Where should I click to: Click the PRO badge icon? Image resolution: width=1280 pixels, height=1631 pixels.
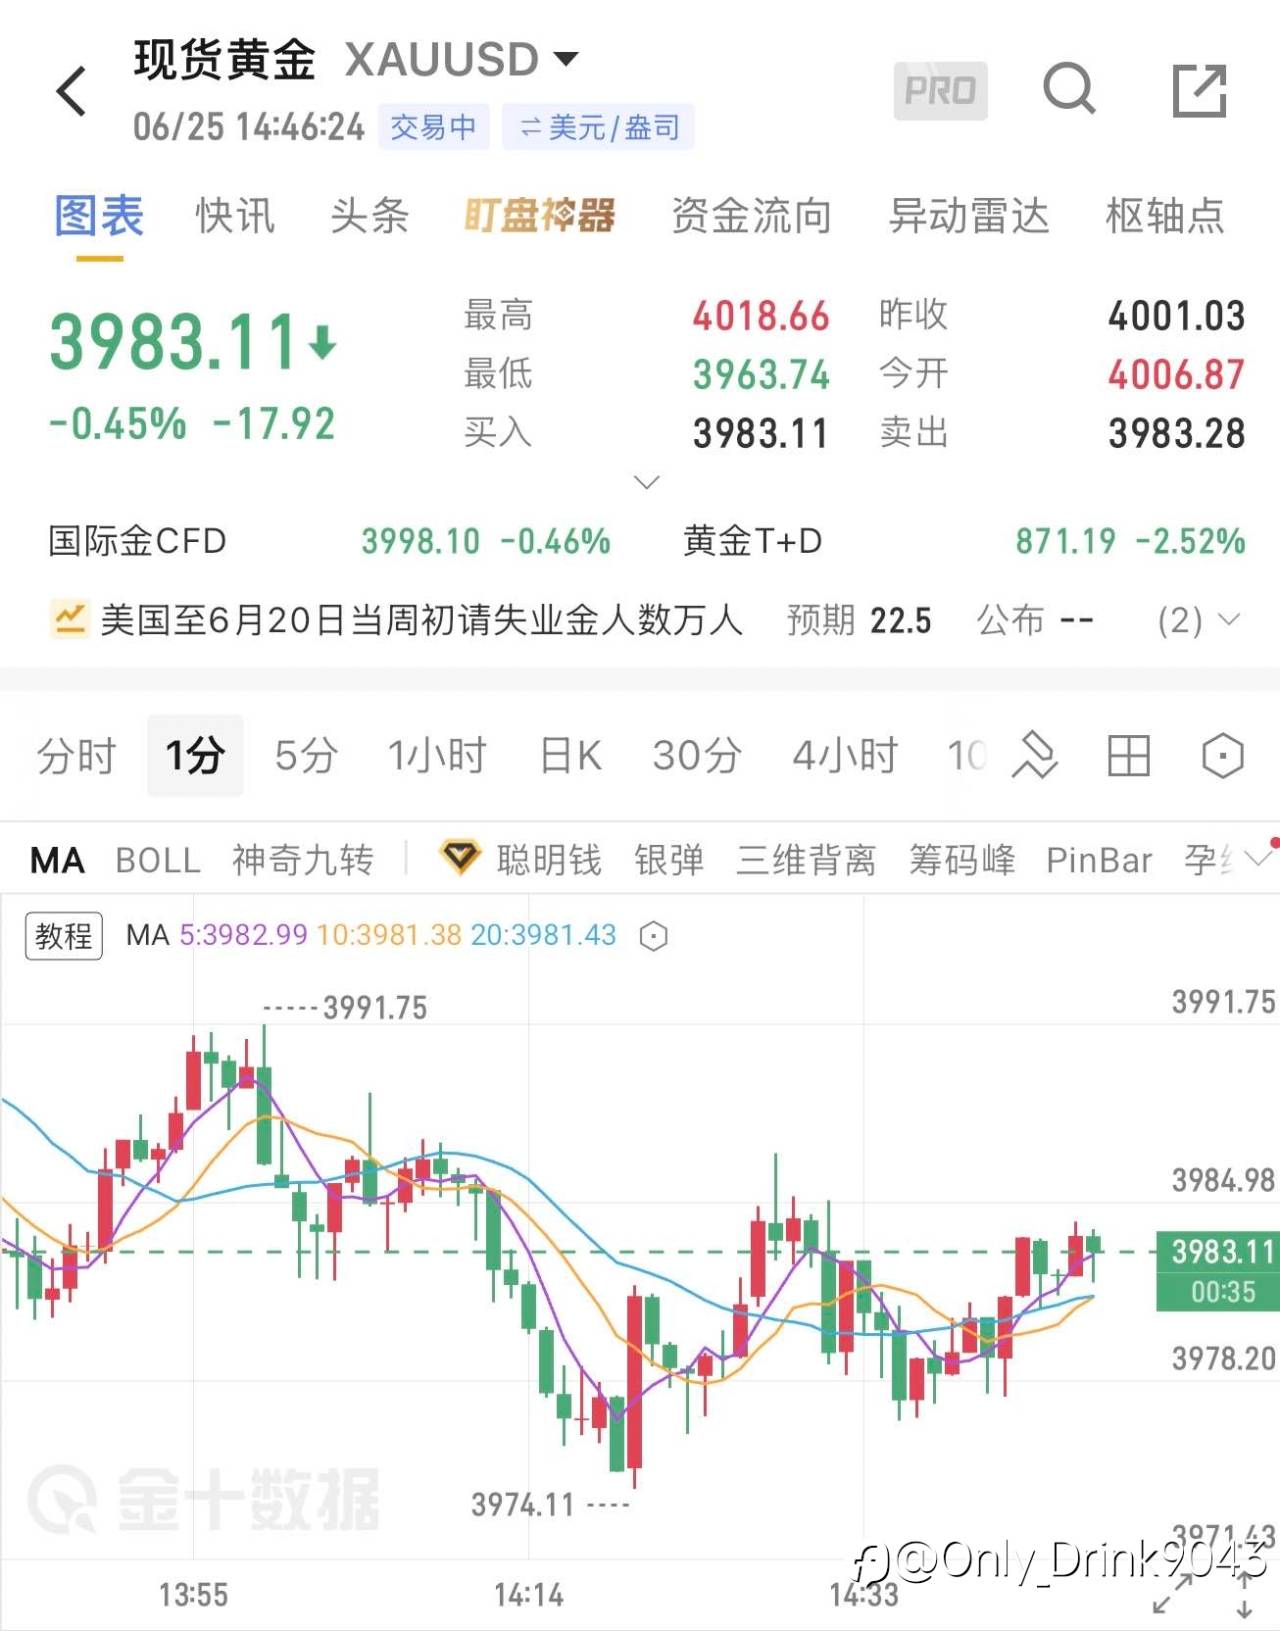pyautogui.click(x=940, y=91)
